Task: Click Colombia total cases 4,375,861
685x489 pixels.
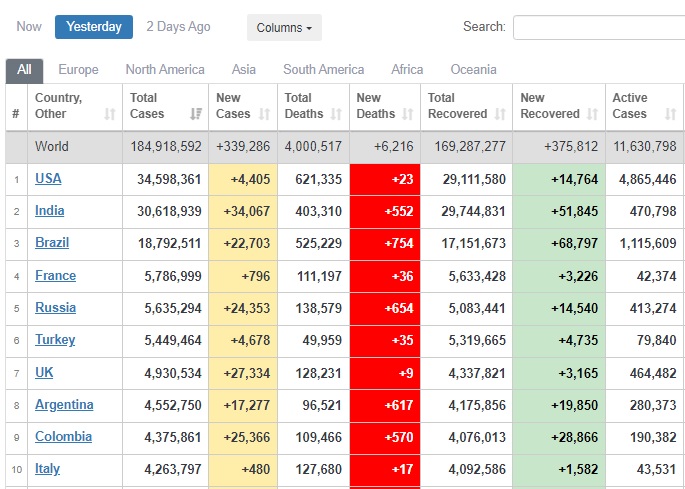Action: pyautogui.click(x=173, y=437)
